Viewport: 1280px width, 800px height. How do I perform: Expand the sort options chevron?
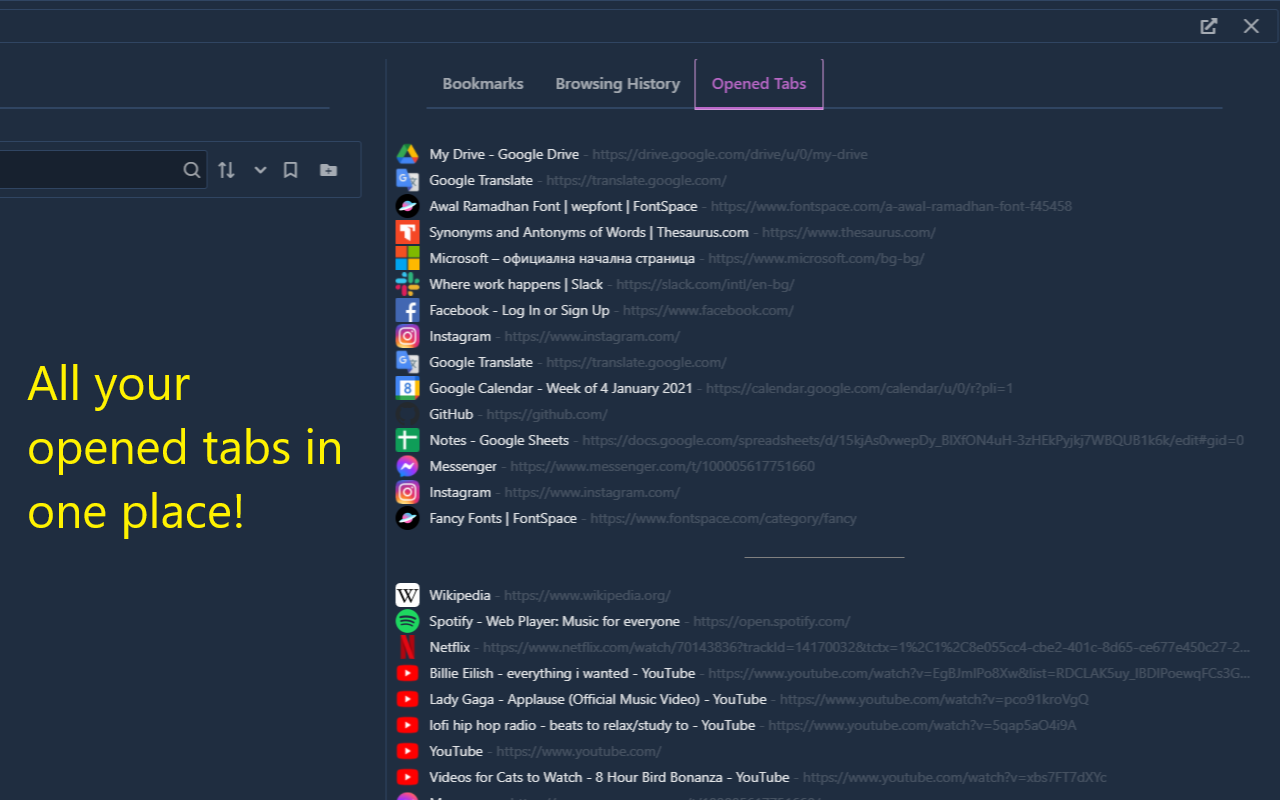[260, 170]
